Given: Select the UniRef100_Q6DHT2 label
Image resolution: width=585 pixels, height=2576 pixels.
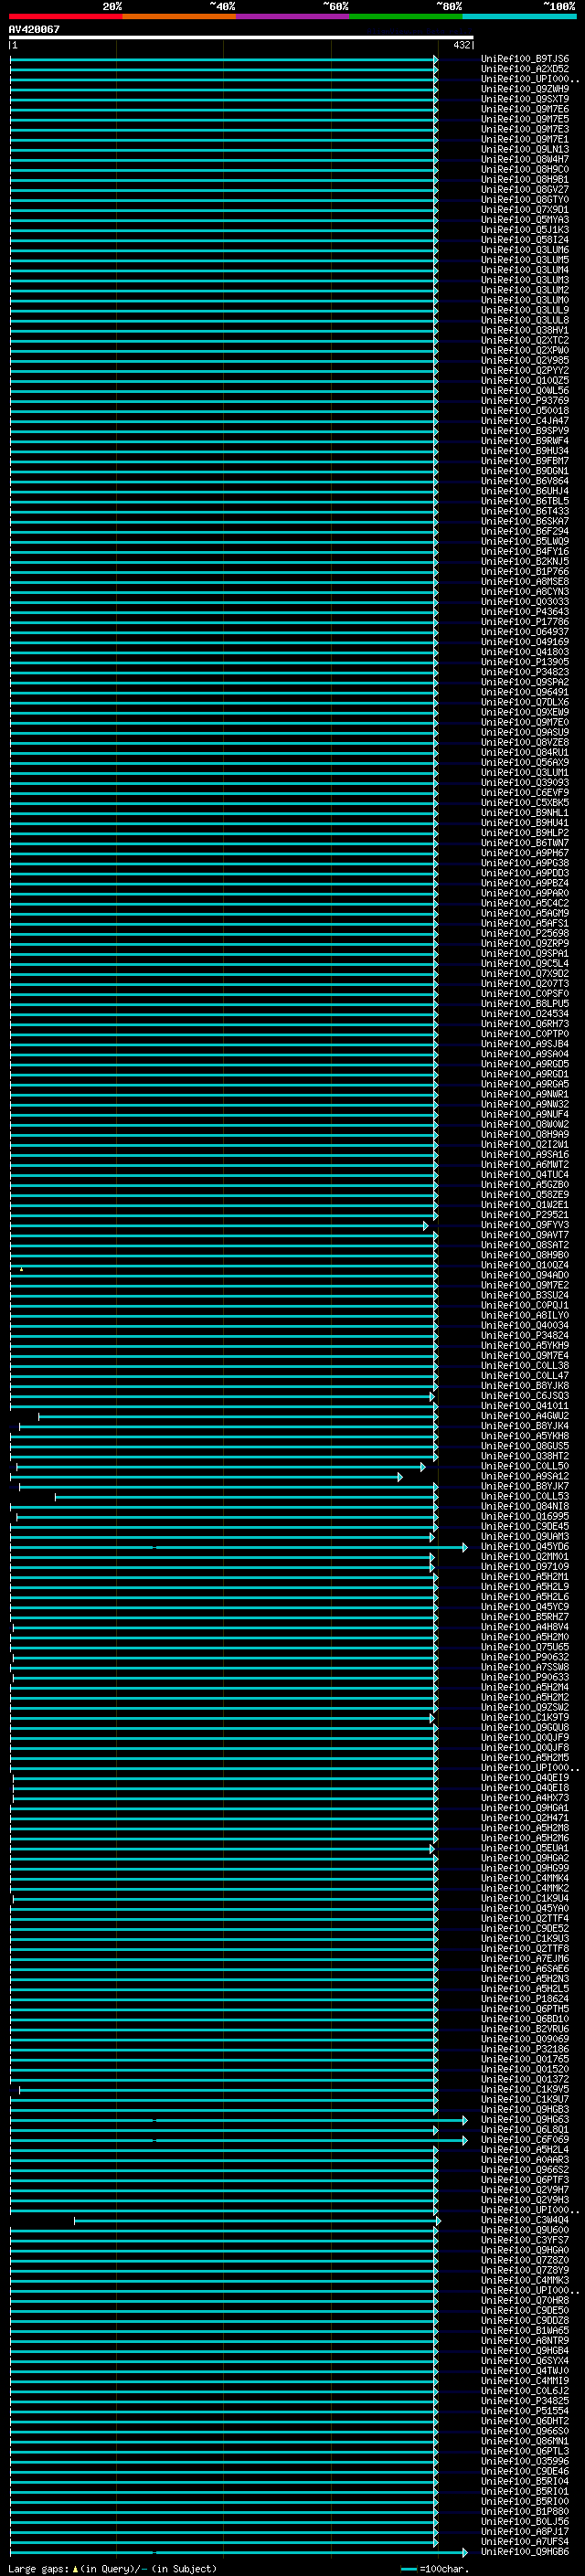Looking at the screenshot, I should tap(525, 2421).
